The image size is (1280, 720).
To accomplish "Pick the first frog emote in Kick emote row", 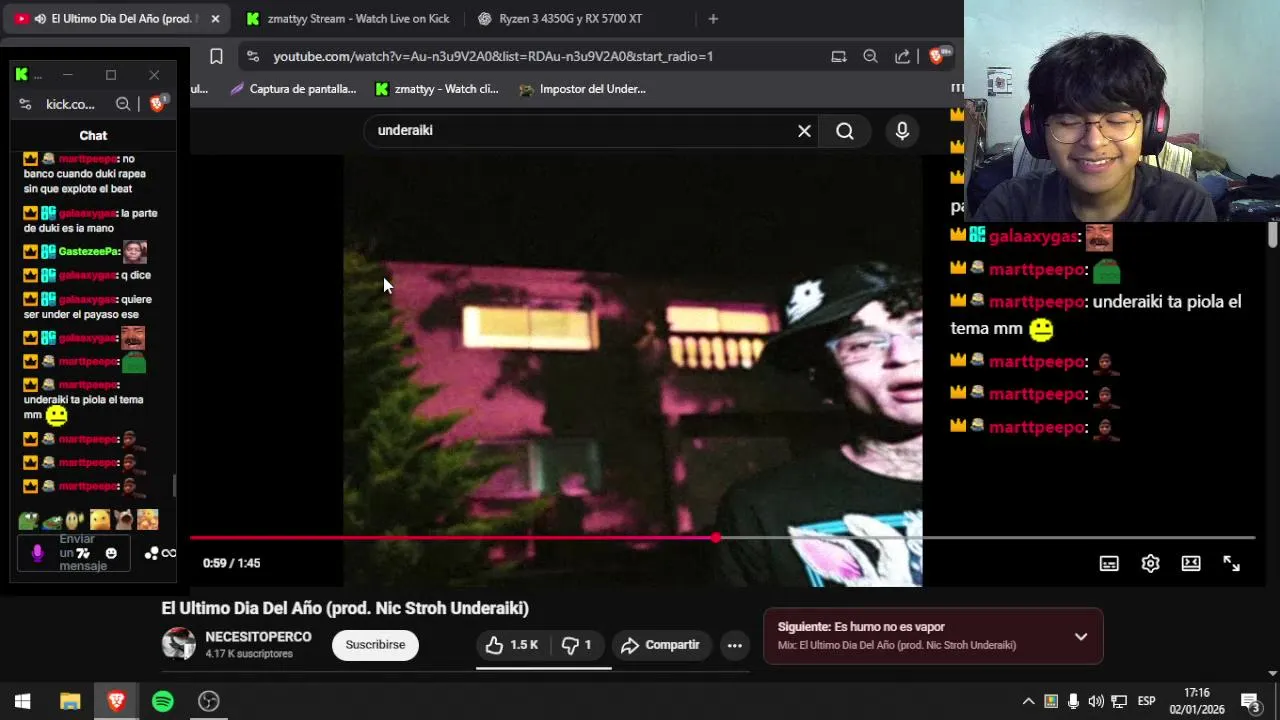I will (28, 520).
